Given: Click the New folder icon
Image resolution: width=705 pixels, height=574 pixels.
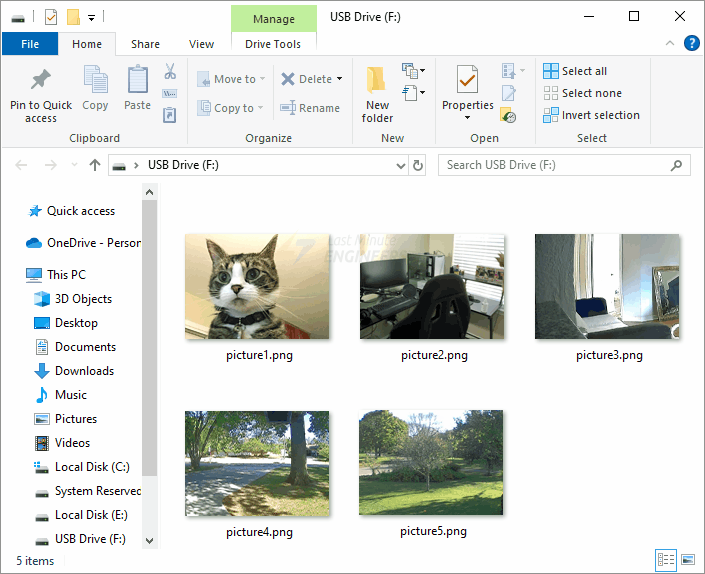Looking at the screenshot, I should pyautogui.click(x=377, y=80).
